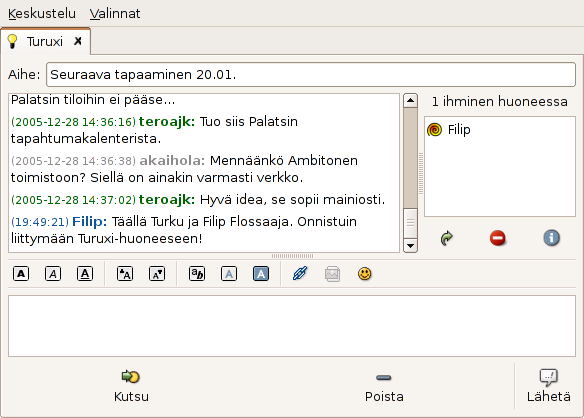Increase font size with larger-text icon
Screen dimensions: 584x418
tap(125, 274)
